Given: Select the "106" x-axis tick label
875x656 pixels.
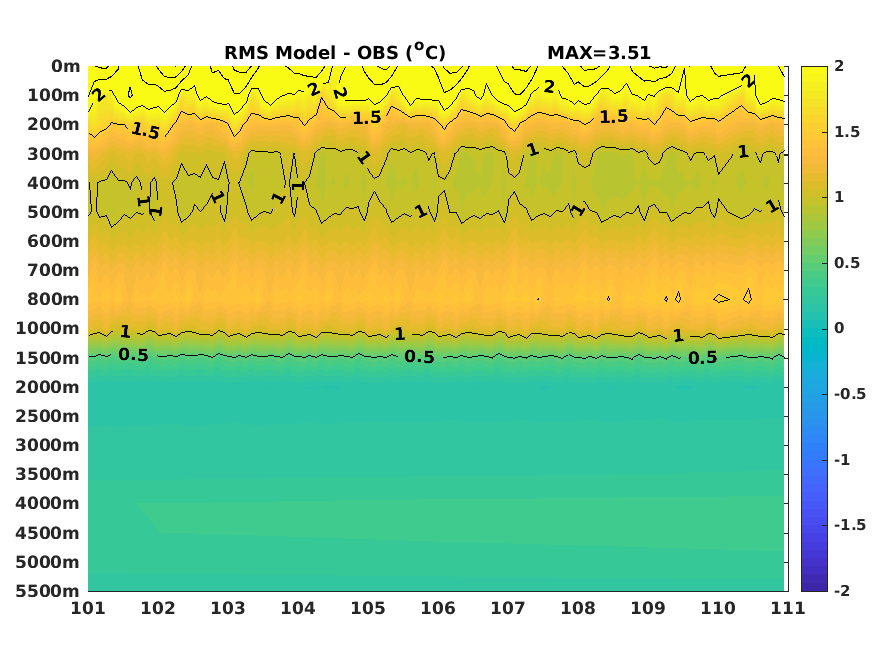Looking at the screenshot, I should tap(438, 608).
